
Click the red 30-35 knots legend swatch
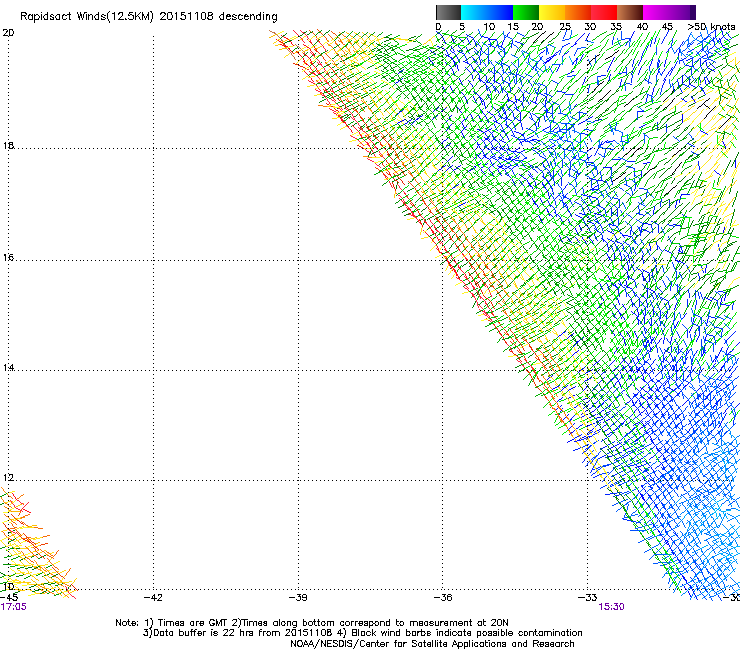(604, 12)
